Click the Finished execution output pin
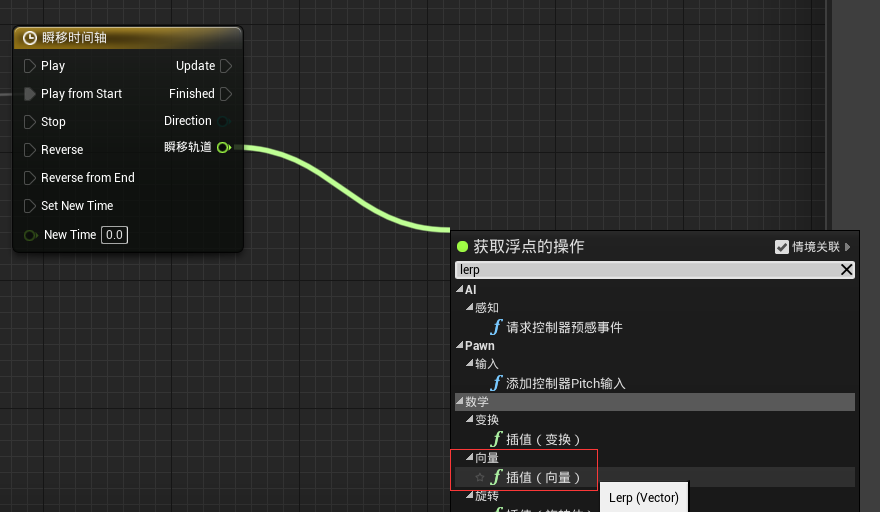 tap(226, 94)
